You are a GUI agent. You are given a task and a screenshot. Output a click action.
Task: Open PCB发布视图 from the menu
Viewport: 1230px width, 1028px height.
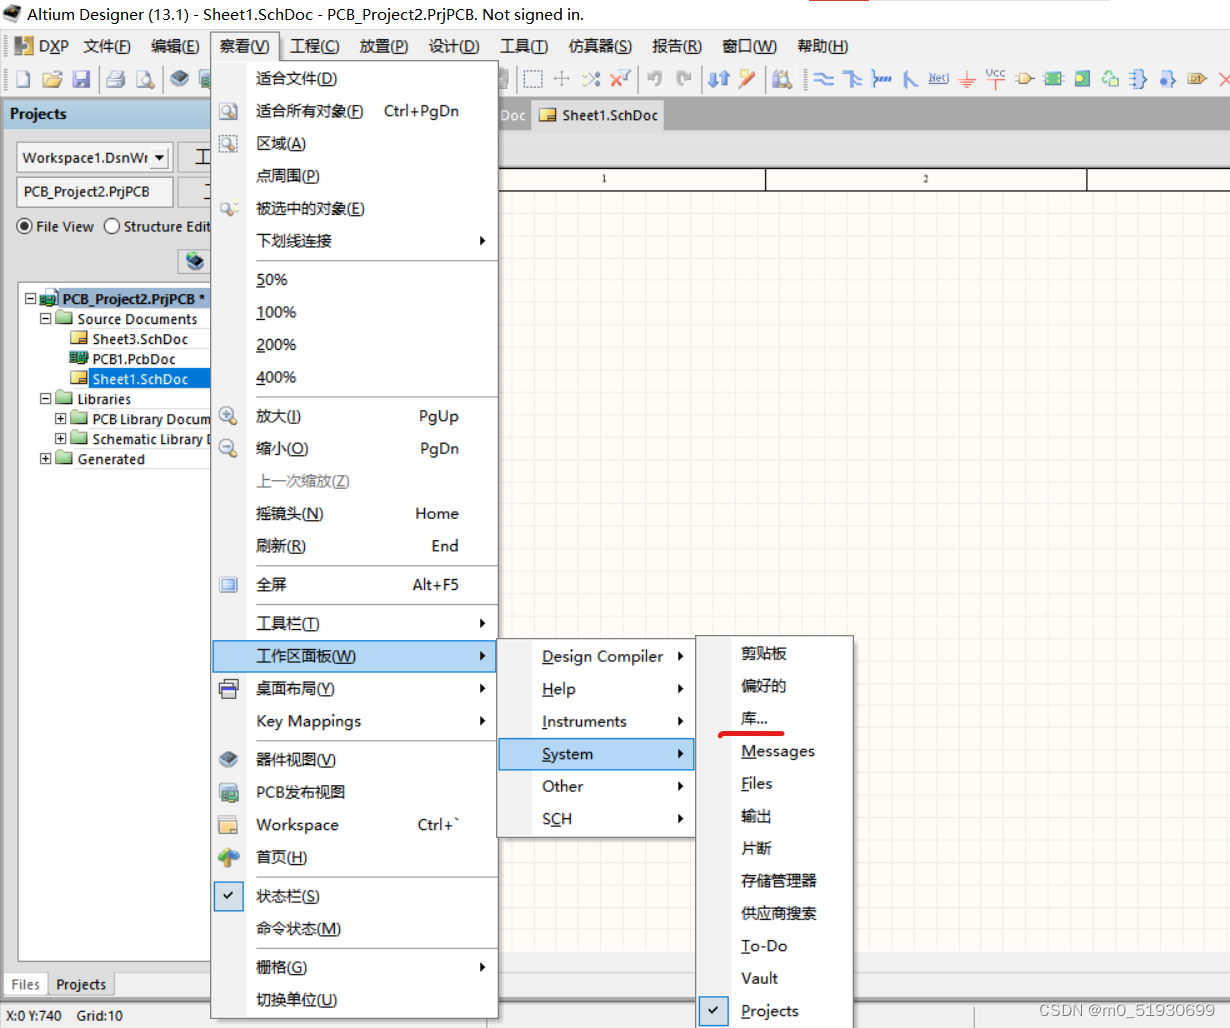pyautogui.click(x=355, y=792)
